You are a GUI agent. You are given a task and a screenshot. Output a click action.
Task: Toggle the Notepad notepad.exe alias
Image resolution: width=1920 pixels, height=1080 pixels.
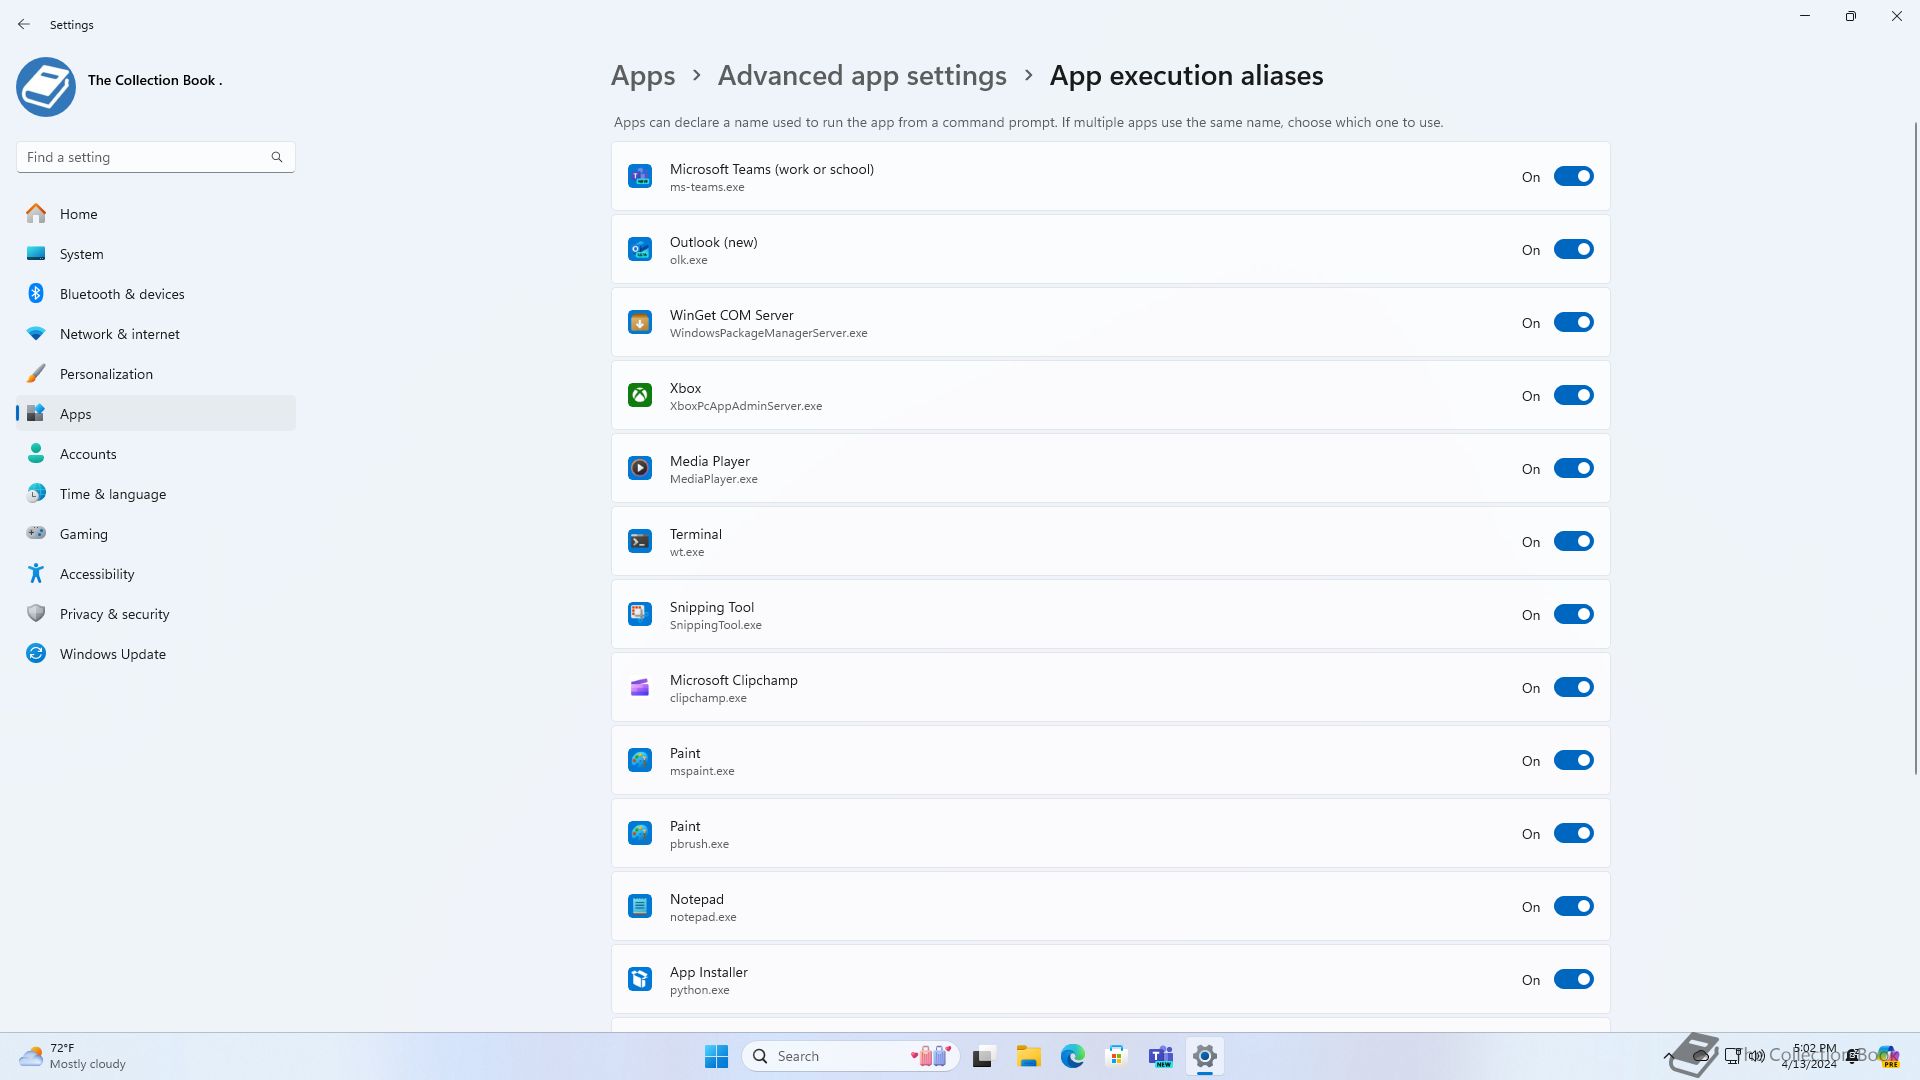[x=1573, y=906]
